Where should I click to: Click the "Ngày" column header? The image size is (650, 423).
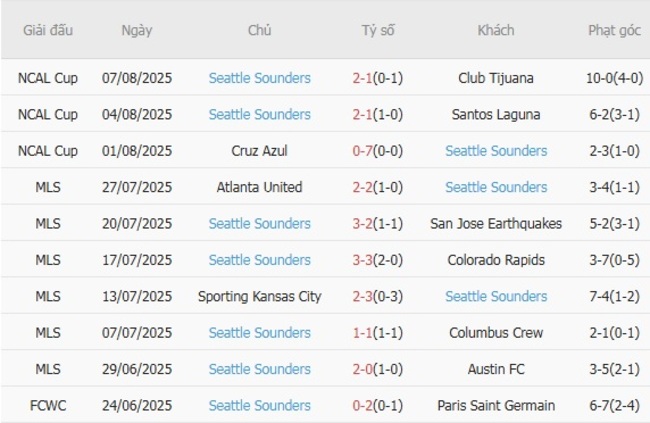coord(137,30)
